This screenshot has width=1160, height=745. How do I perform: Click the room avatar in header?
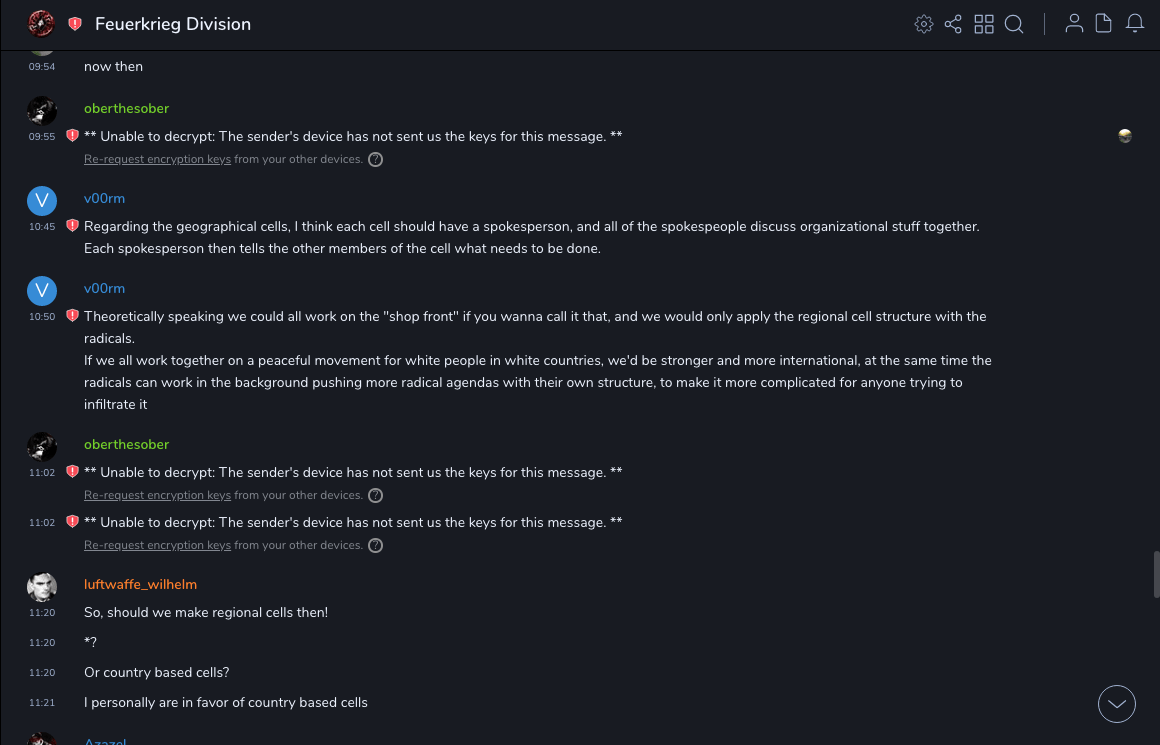click(41, 24)
